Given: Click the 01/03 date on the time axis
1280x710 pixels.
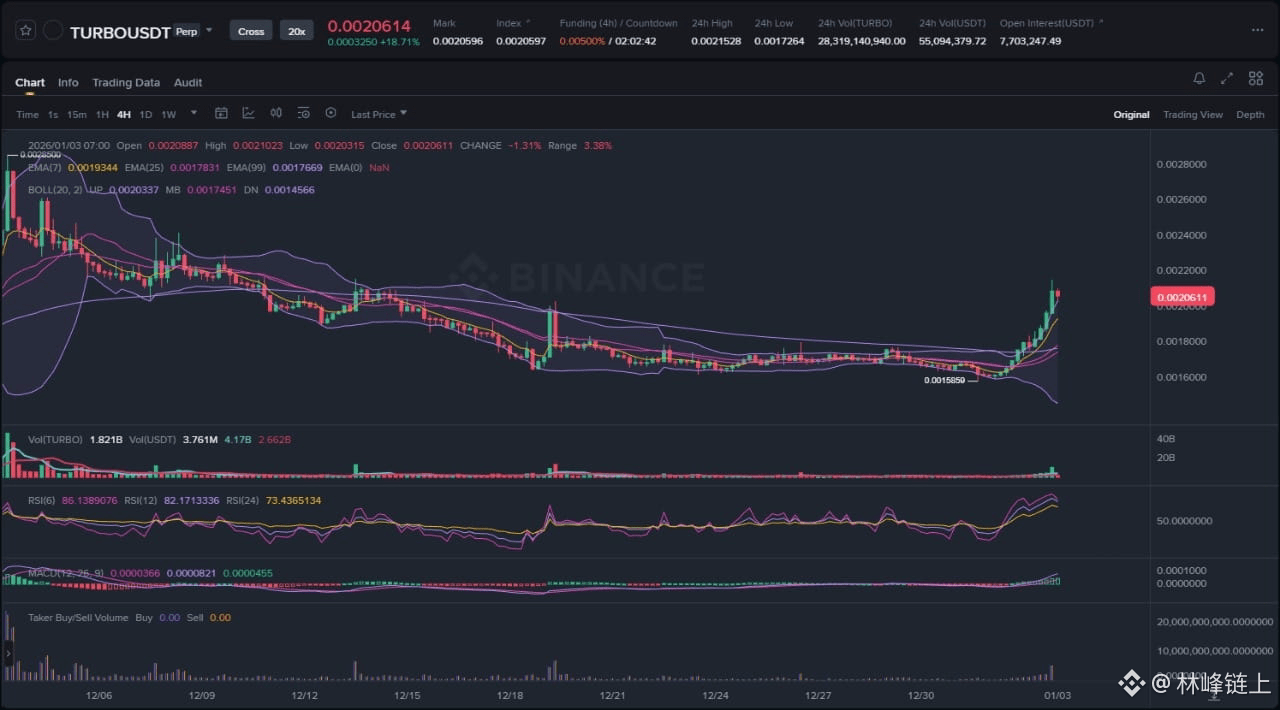Looking at the screenshot, I should click(x=1059, y=695).
